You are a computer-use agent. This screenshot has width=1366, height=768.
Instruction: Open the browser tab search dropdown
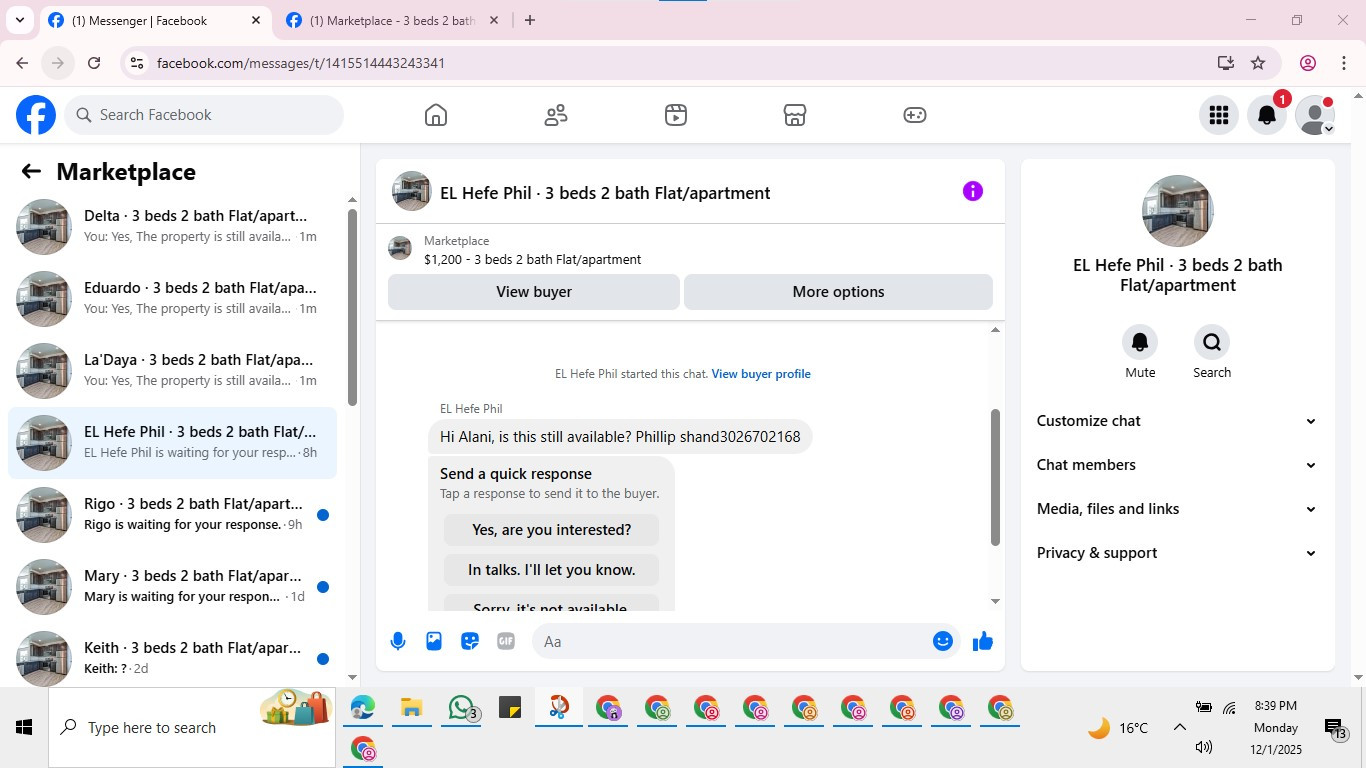tap(19, 20)
